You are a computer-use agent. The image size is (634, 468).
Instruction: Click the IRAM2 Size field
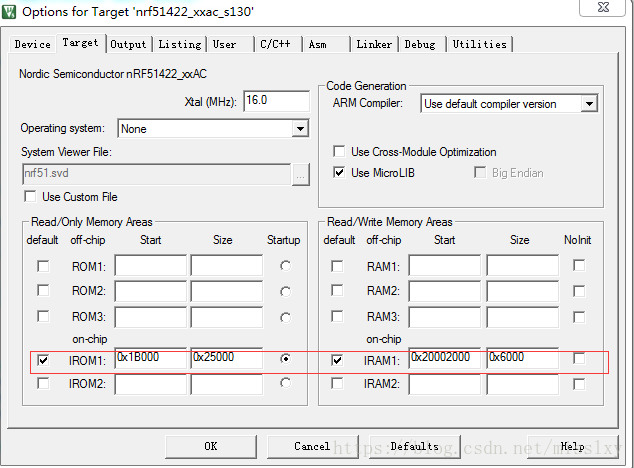click(522, 384)
